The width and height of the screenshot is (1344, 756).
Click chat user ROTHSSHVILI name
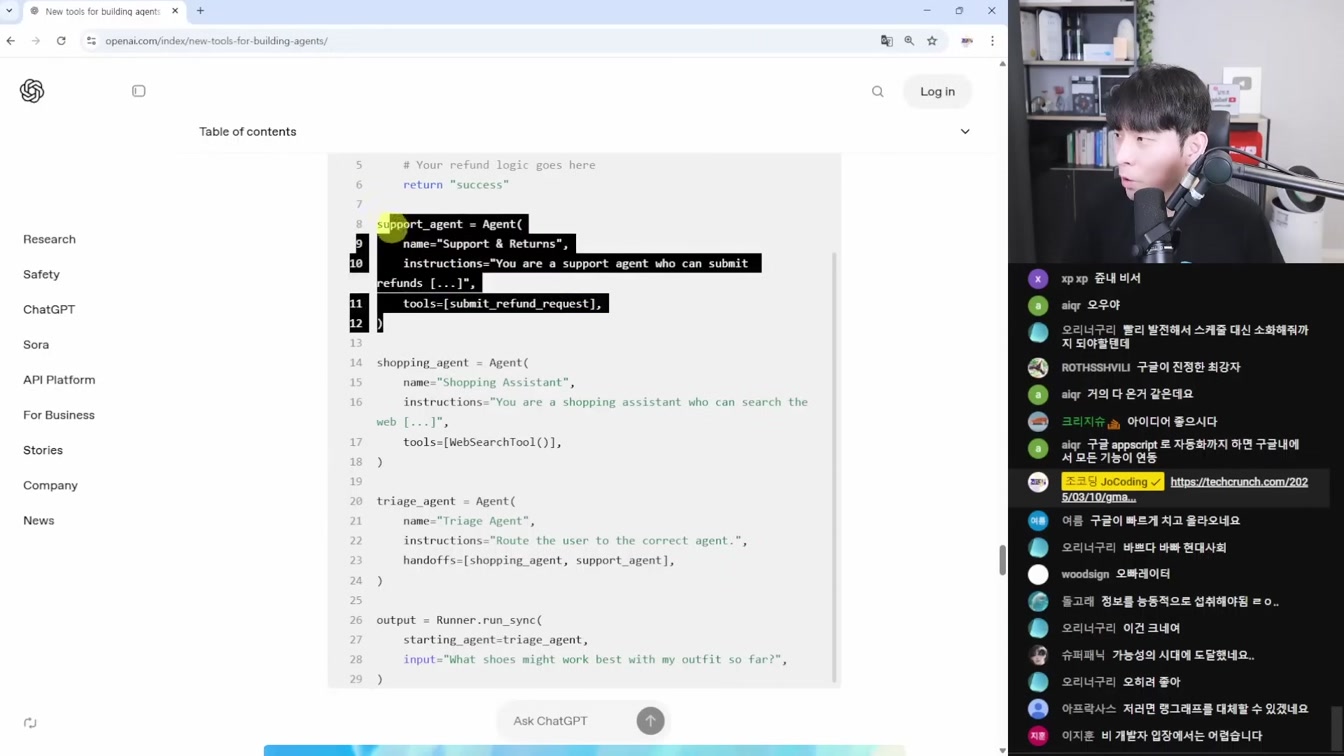point(1095,367)
